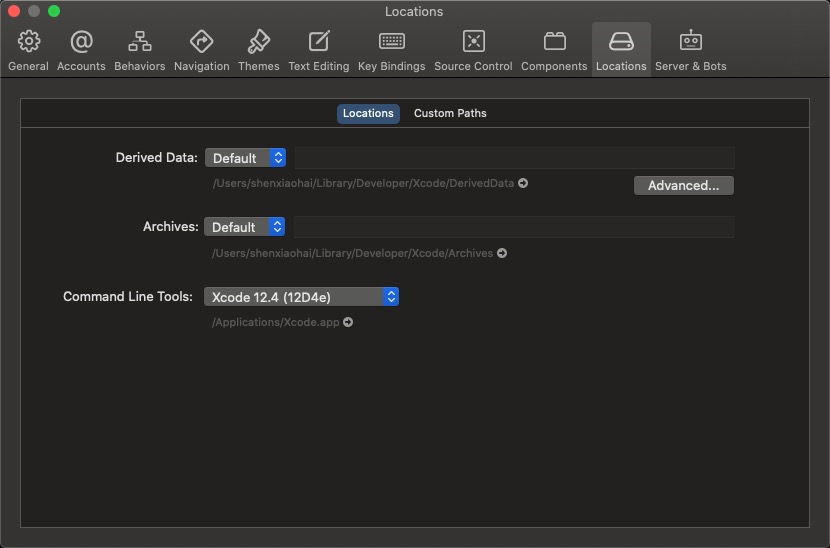Click the Xcode/Archives path text
Image resolution: width=830 pixels, height=548 pixels.
(x=353, y=253)
